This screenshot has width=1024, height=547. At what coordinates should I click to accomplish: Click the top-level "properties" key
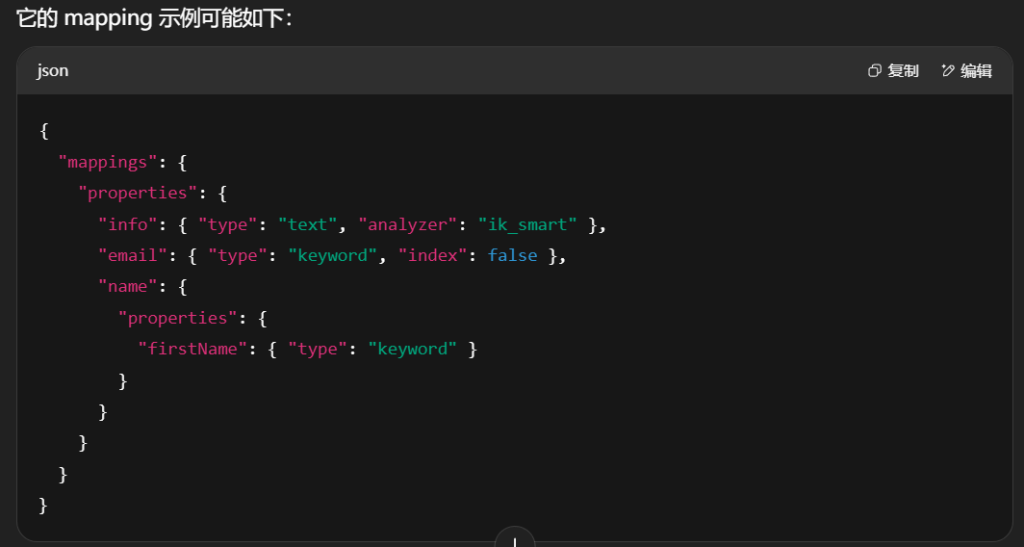pyautogui.click(x=138, y=193)
